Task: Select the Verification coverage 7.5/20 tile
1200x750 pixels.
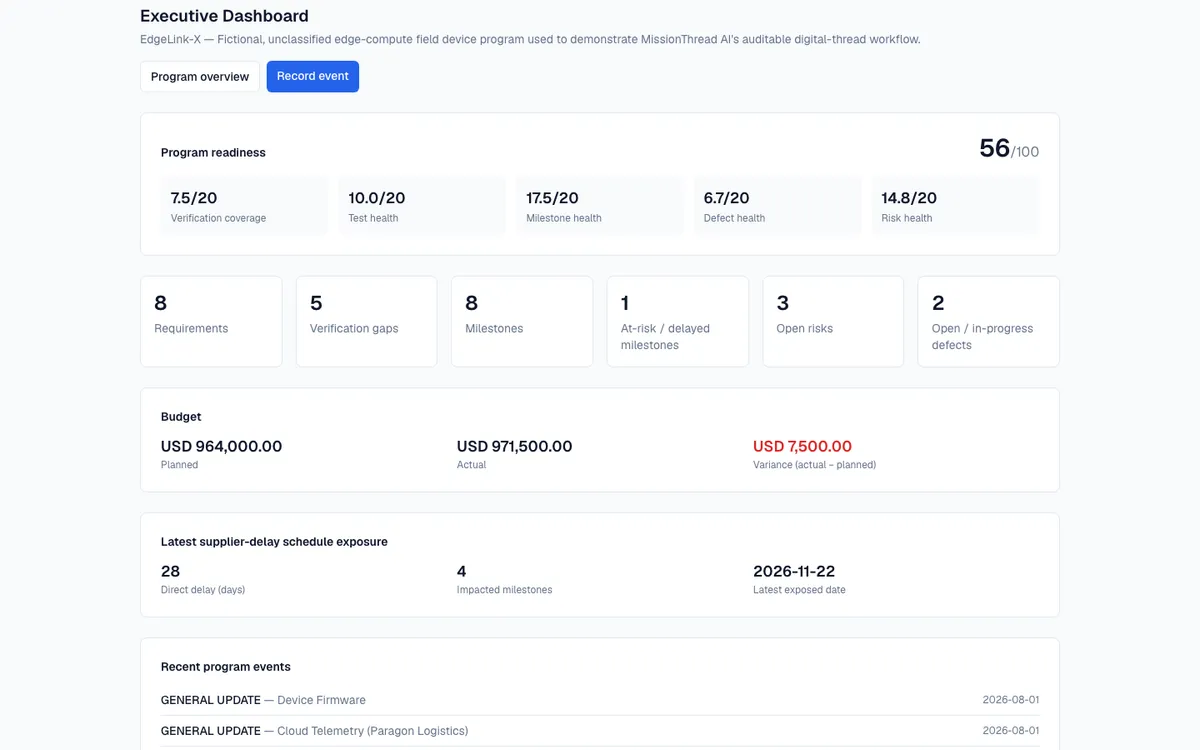Action: 244,207
